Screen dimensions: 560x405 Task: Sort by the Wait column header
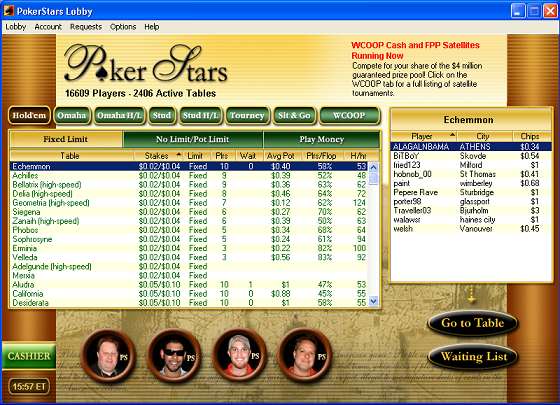(x=248, y=156)
